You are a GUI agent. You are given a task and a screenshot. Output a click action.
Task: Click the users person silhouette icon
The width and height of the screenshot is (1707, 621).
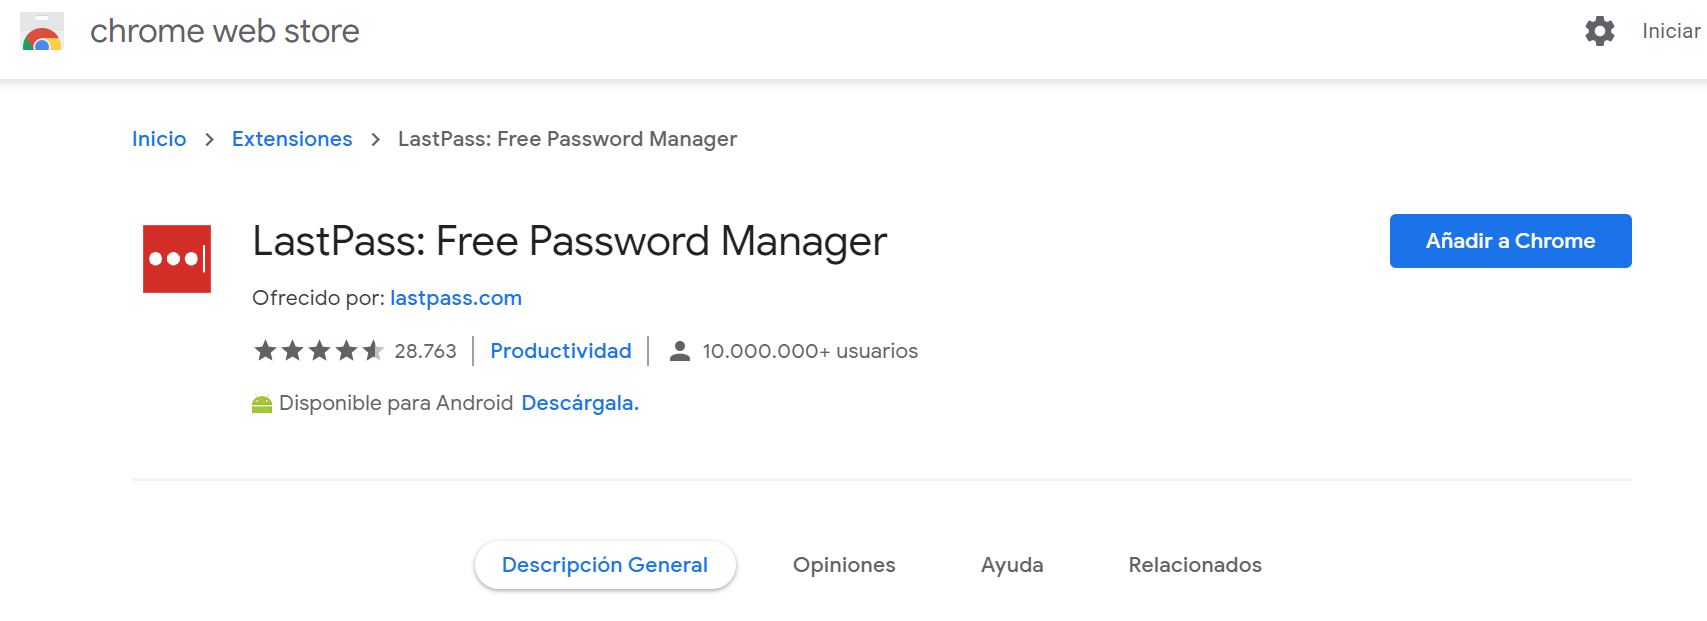680,351
